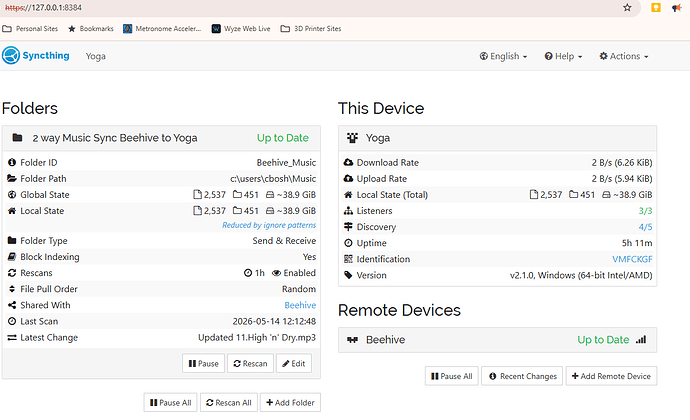Click Updated 11.High 'n' Dry.mp3 text
Viewport: 690px width, 420px height.
coord(257,338)
